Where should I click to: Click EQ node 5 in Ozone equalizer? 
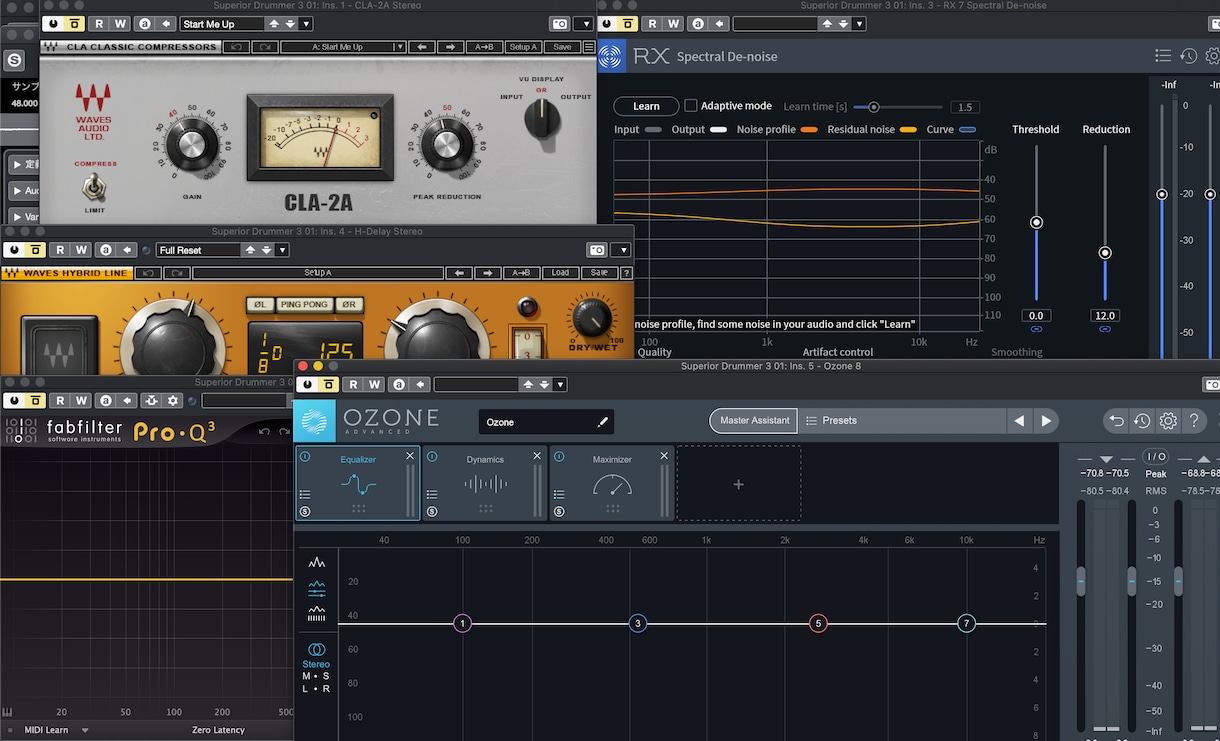(818, 624)
